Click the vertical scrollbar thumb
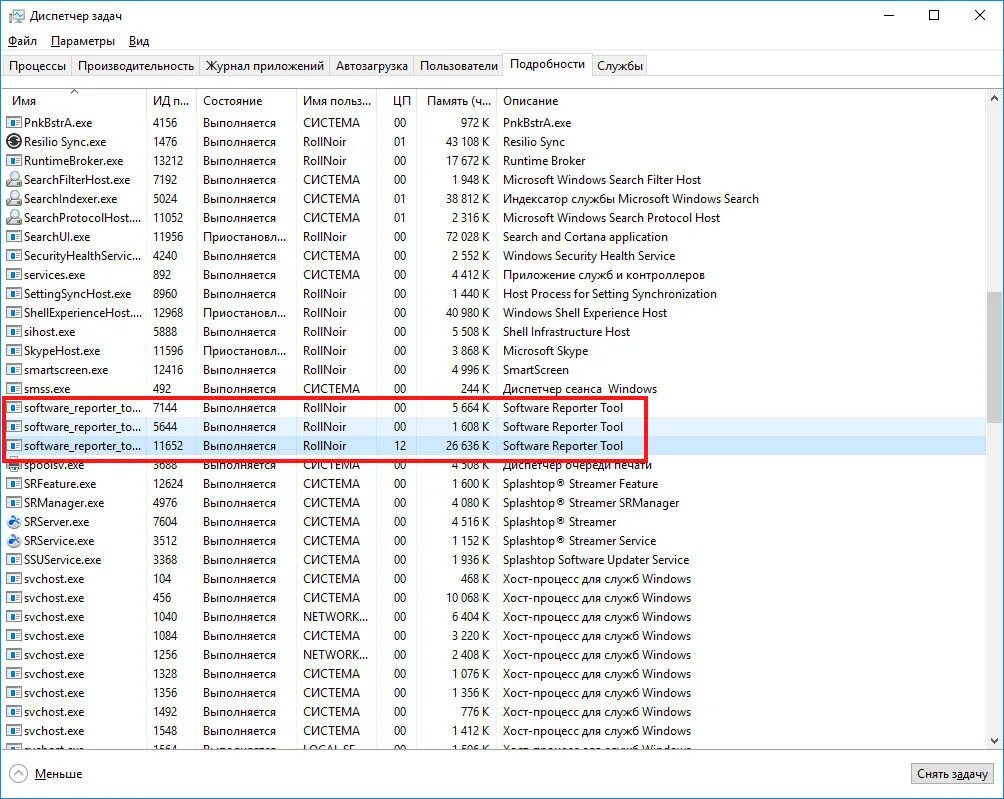The height and width of the screenshot is (799, 1004). click(x=994, y=355)
